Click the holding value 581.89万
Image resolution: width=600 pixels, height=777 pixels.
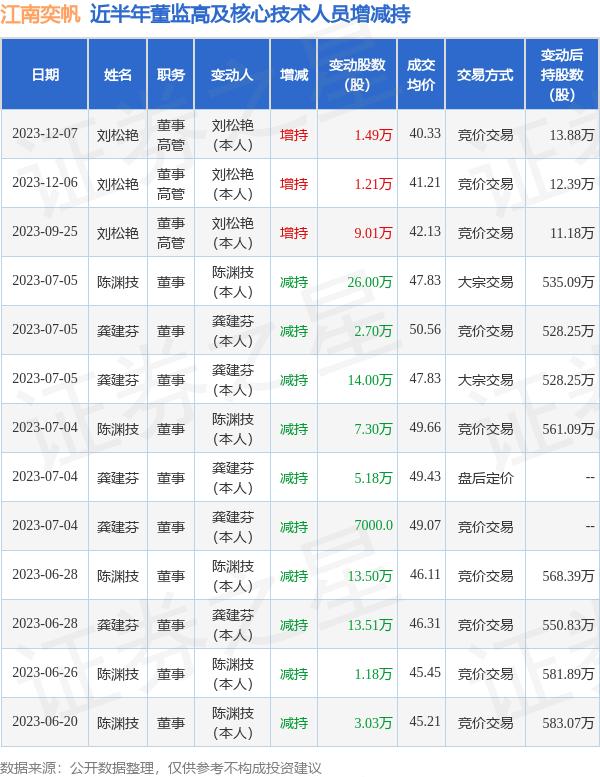click(x=568, y=674)
